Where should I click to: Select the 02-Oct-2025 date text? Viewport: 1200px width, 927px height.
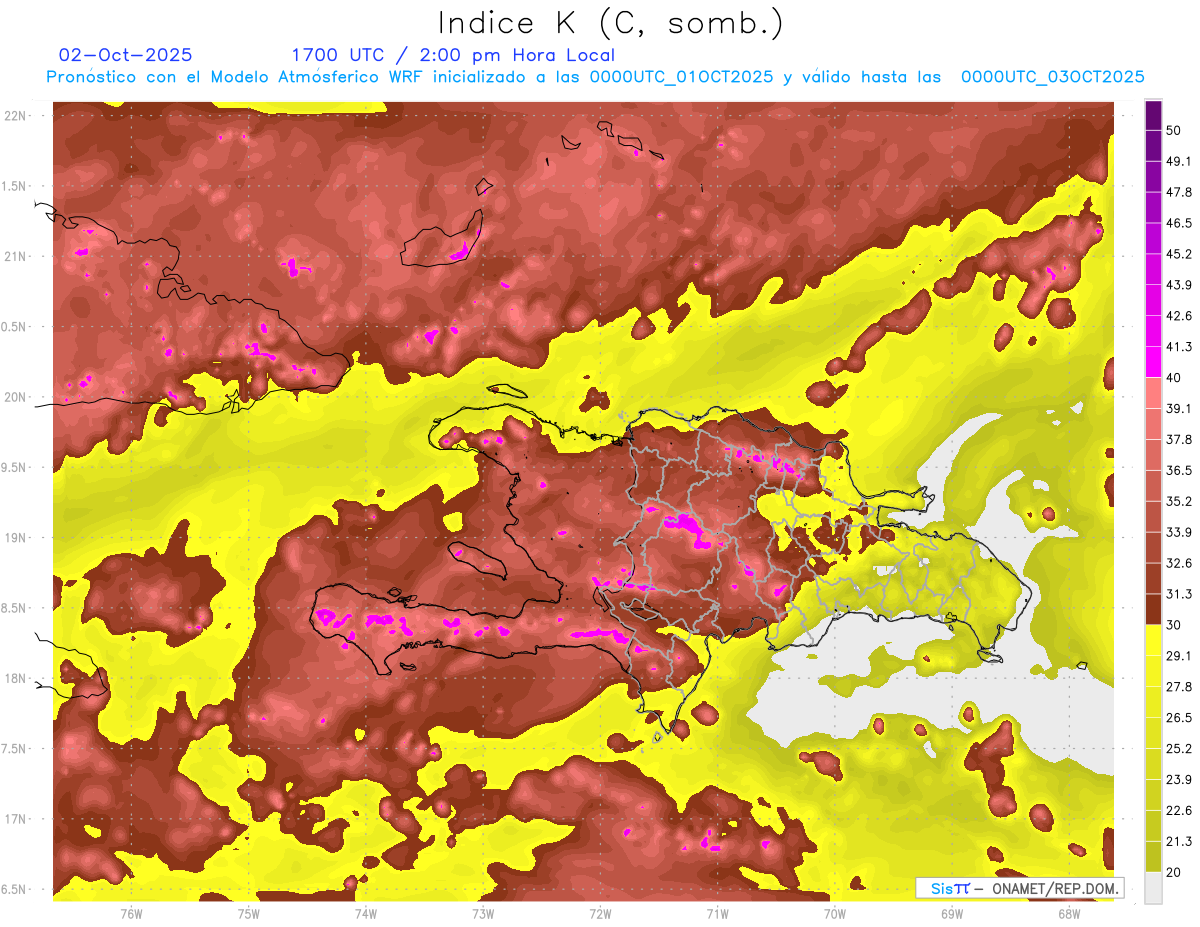126,55
